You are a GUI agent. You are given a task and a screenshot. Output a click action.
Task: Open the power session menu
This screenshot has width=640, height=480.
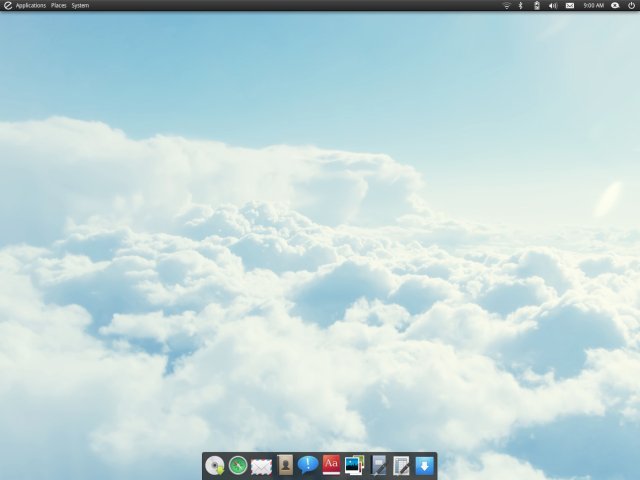pos(631,5)
